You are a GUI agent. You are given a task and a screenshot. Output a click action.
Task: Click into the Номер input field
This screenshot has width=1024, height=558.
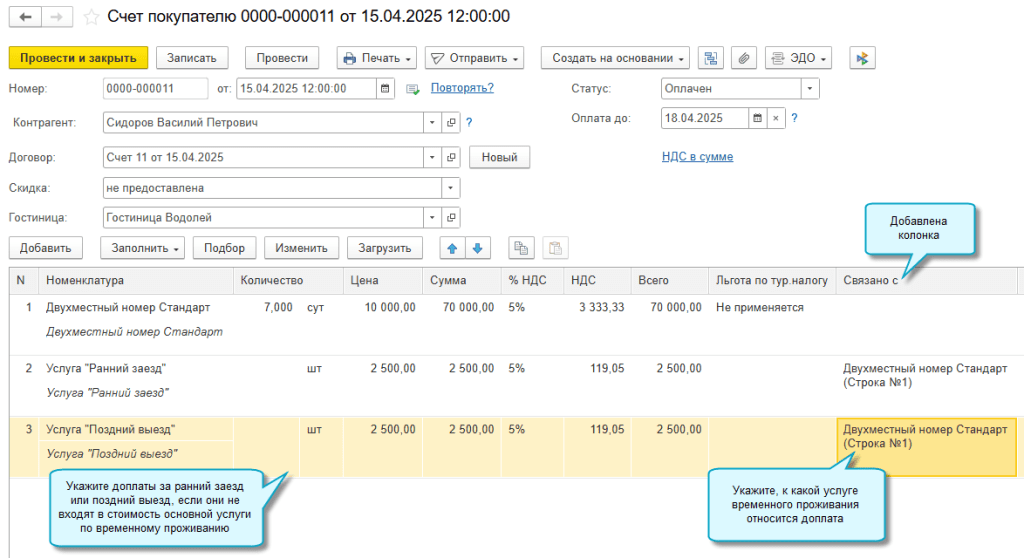tap(154, 88)
